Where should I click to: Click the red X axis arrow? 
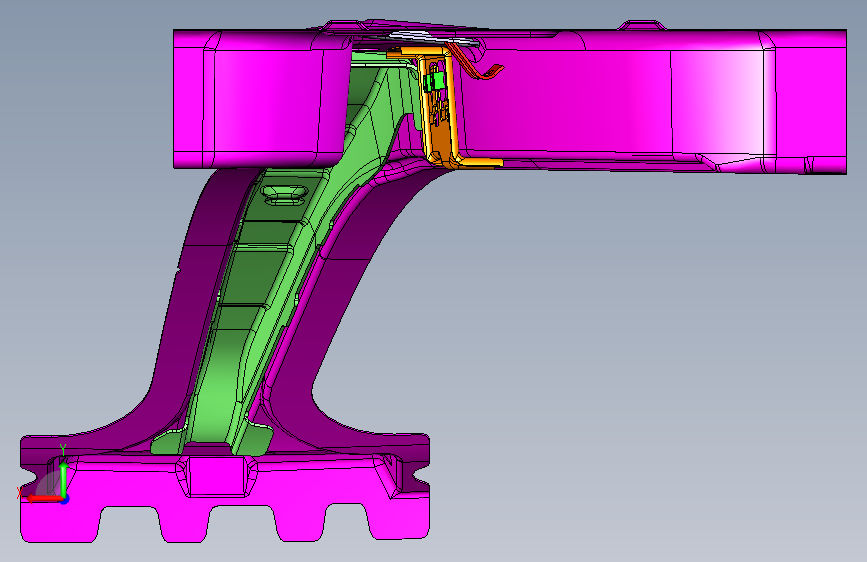pyautogui.click(x=43, y=499)
